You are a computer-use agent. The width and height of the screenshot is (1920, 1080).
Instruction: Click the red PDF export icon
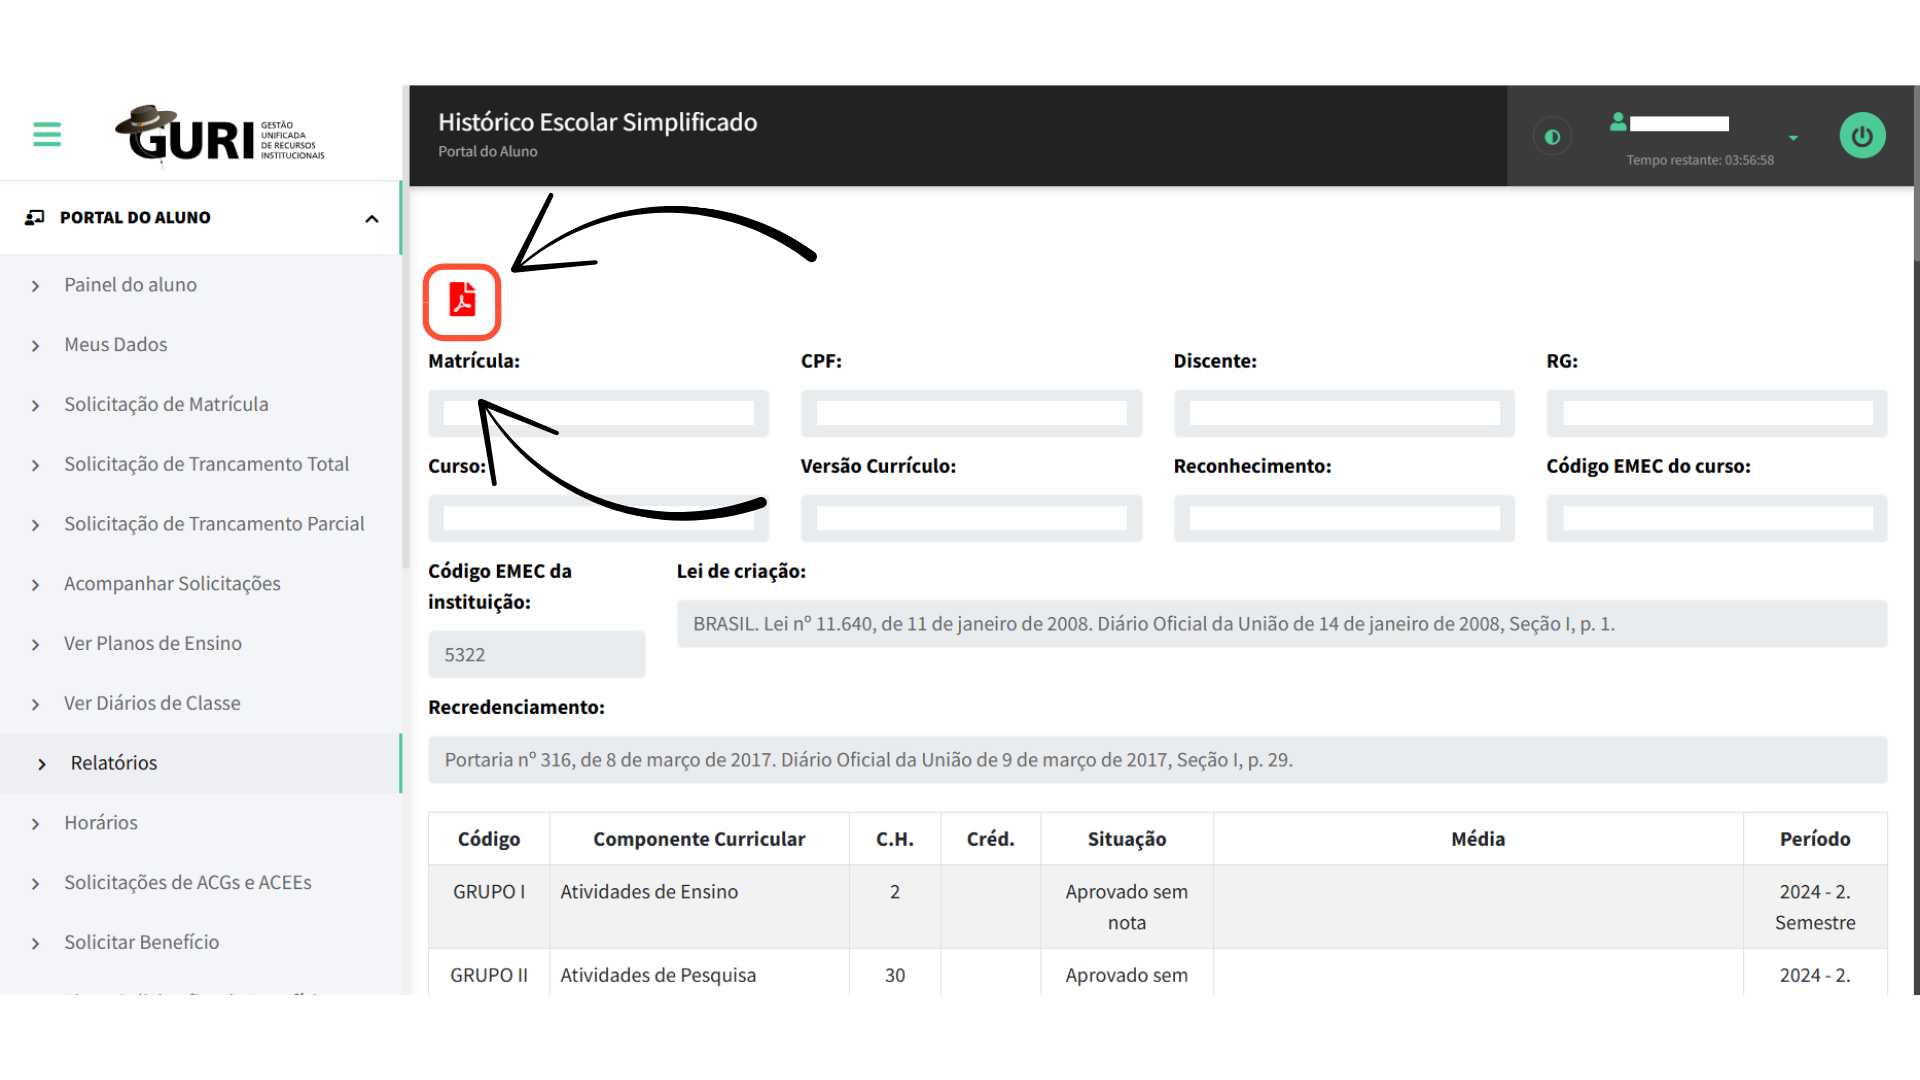462,300
